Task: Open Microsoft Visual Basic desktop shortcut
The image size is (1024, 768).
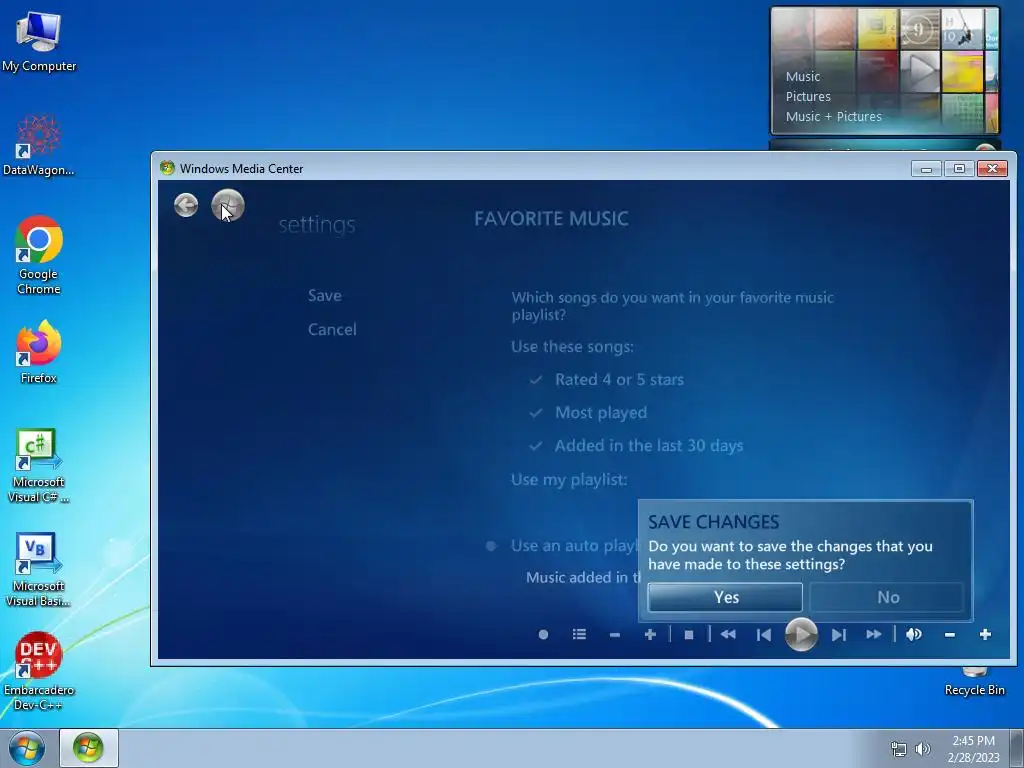Action: (39, 569)
